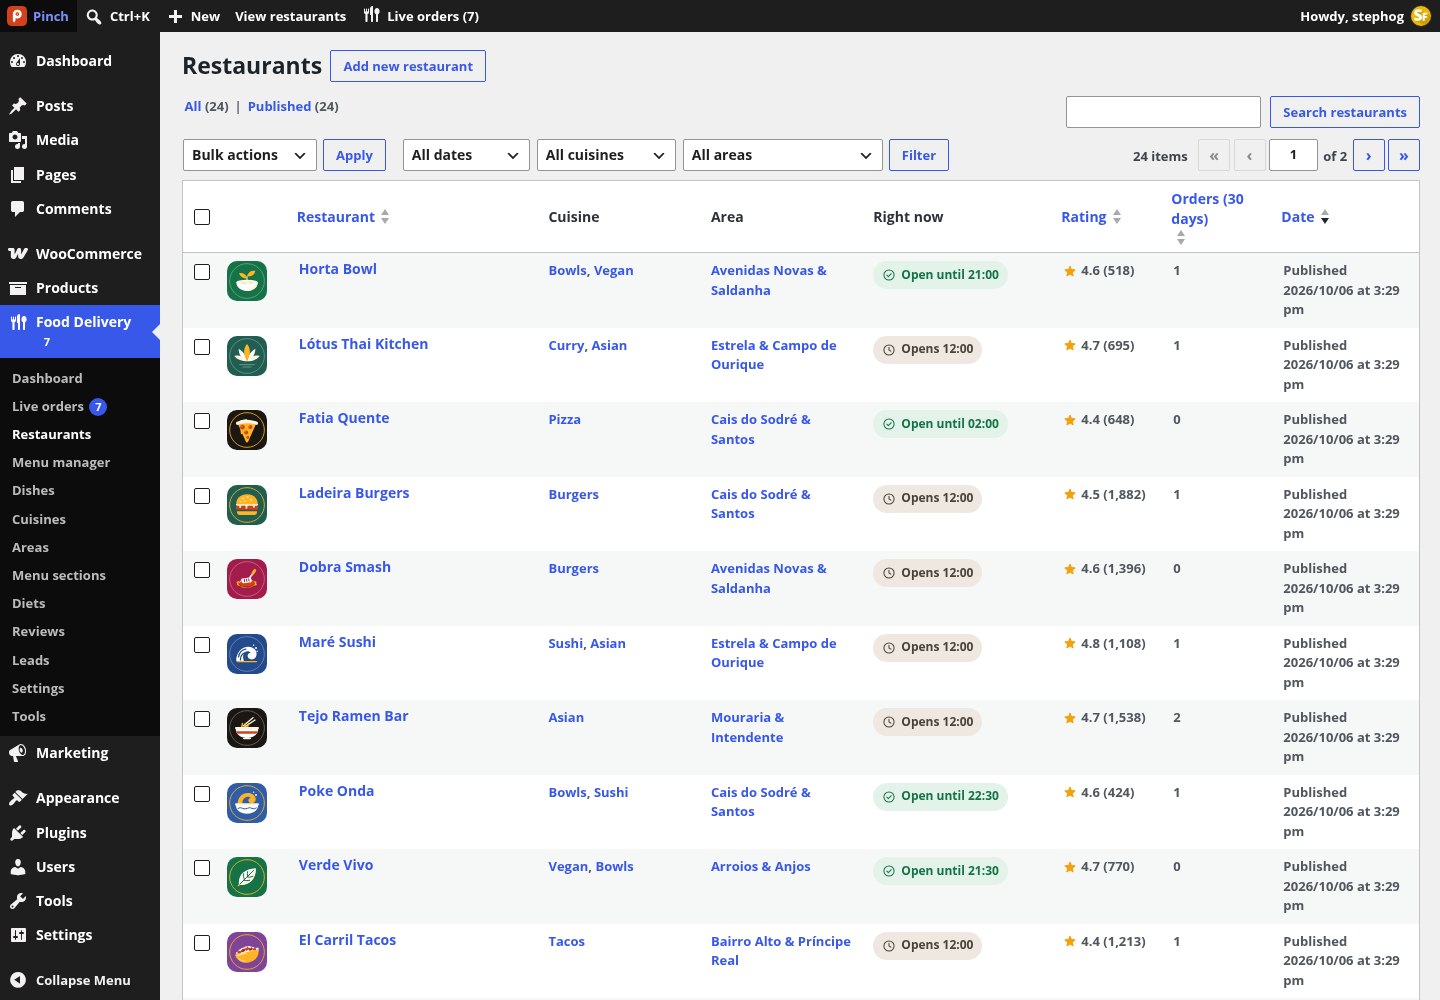Click the Maré Sushi wave logo
Image resolution: width=1440 pixels, height=1000 pixels.
tap(247, 654)
